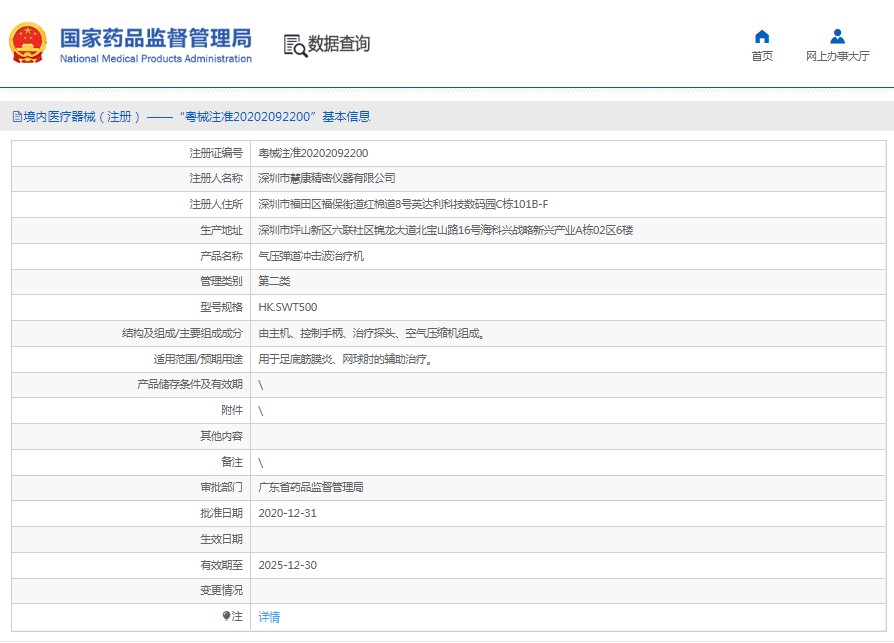Viewport: 894px width, 643px height.
Task: Click National Medical Products Administration subtitle
Action: pyautogui.click(x=156, y=59)
